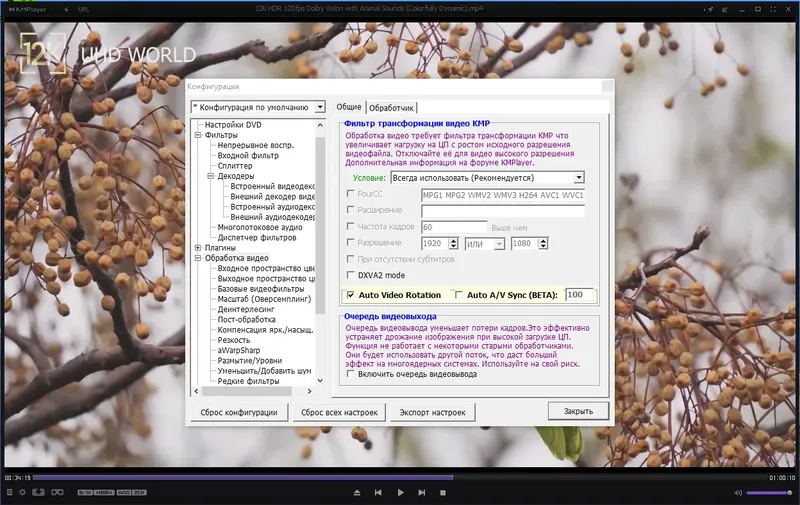The height and width of the screenshot is (505, 800).
Task: Click Сброс всех настроек button
Action: click(x=339, y=412)
